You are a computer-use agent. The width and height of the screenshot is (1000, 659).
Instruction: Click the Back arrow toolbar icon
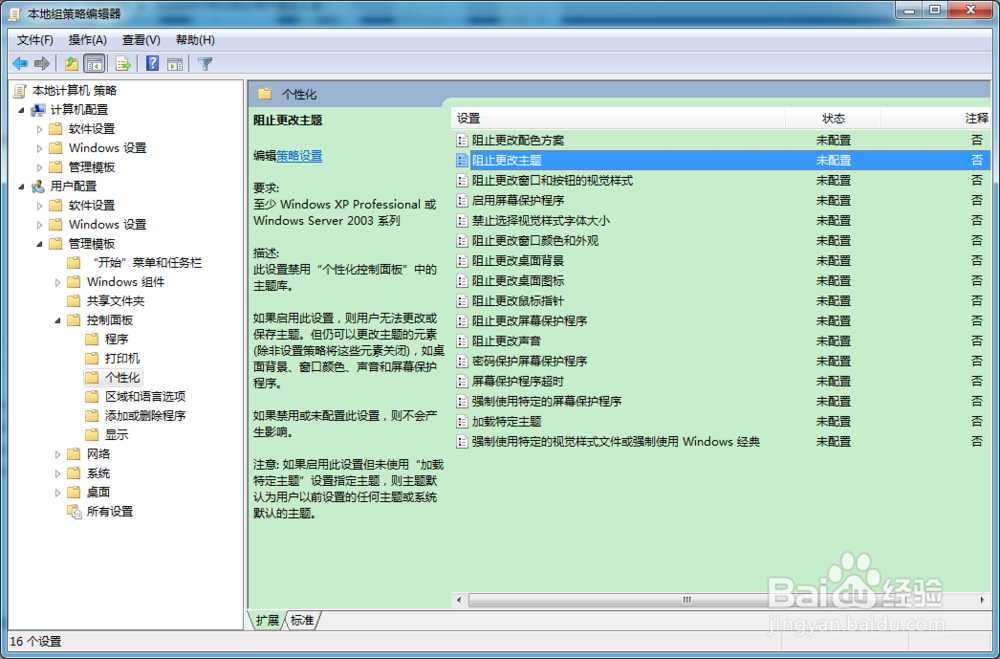point(20,64)
